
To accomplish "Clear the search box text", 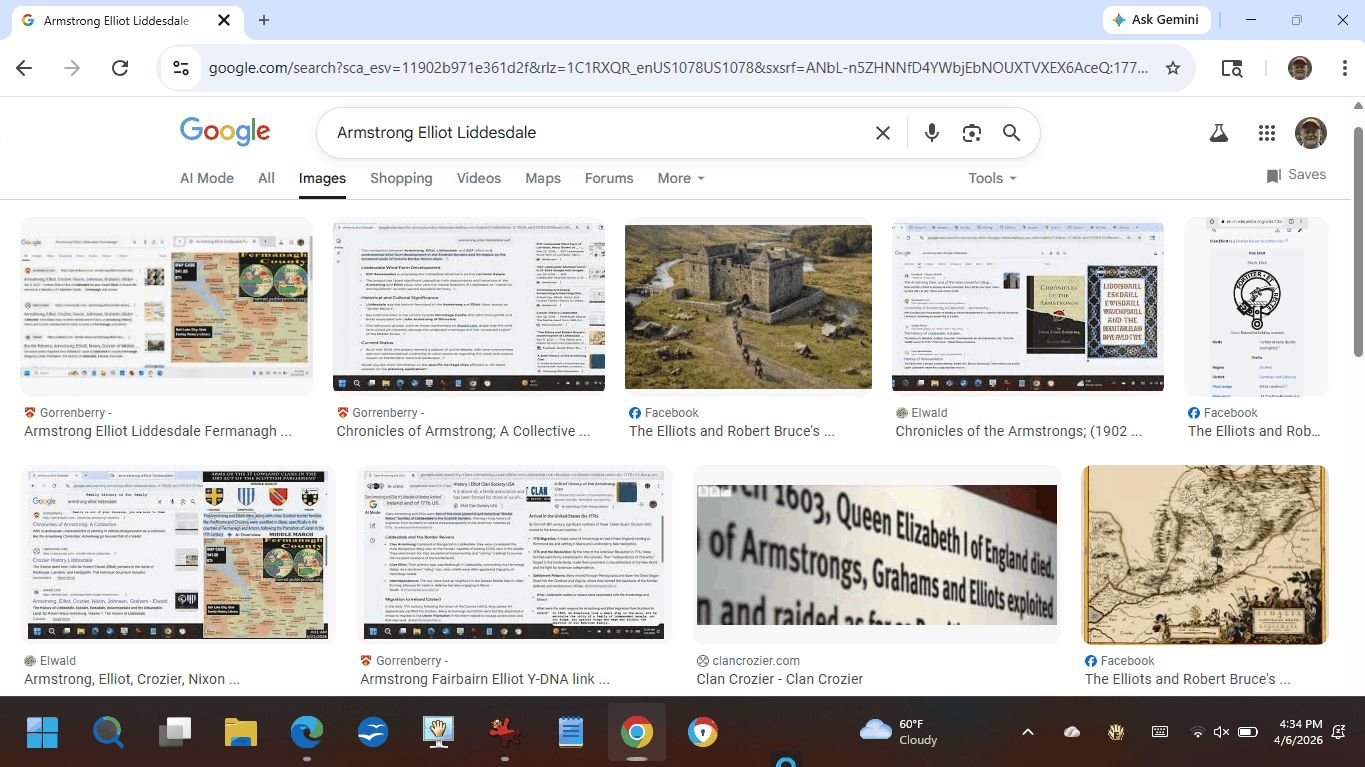I will coord(882,133).
